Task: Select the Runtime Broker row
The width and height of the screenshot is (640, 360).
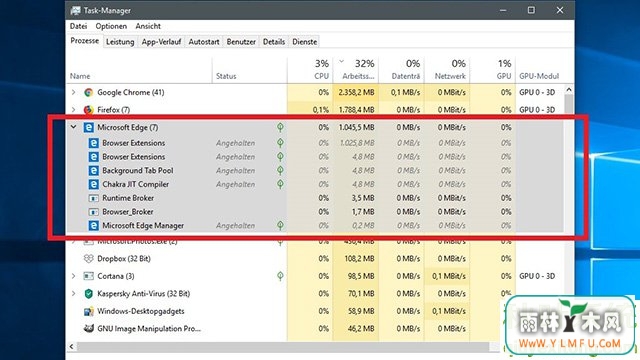Action: click(315, 198)
